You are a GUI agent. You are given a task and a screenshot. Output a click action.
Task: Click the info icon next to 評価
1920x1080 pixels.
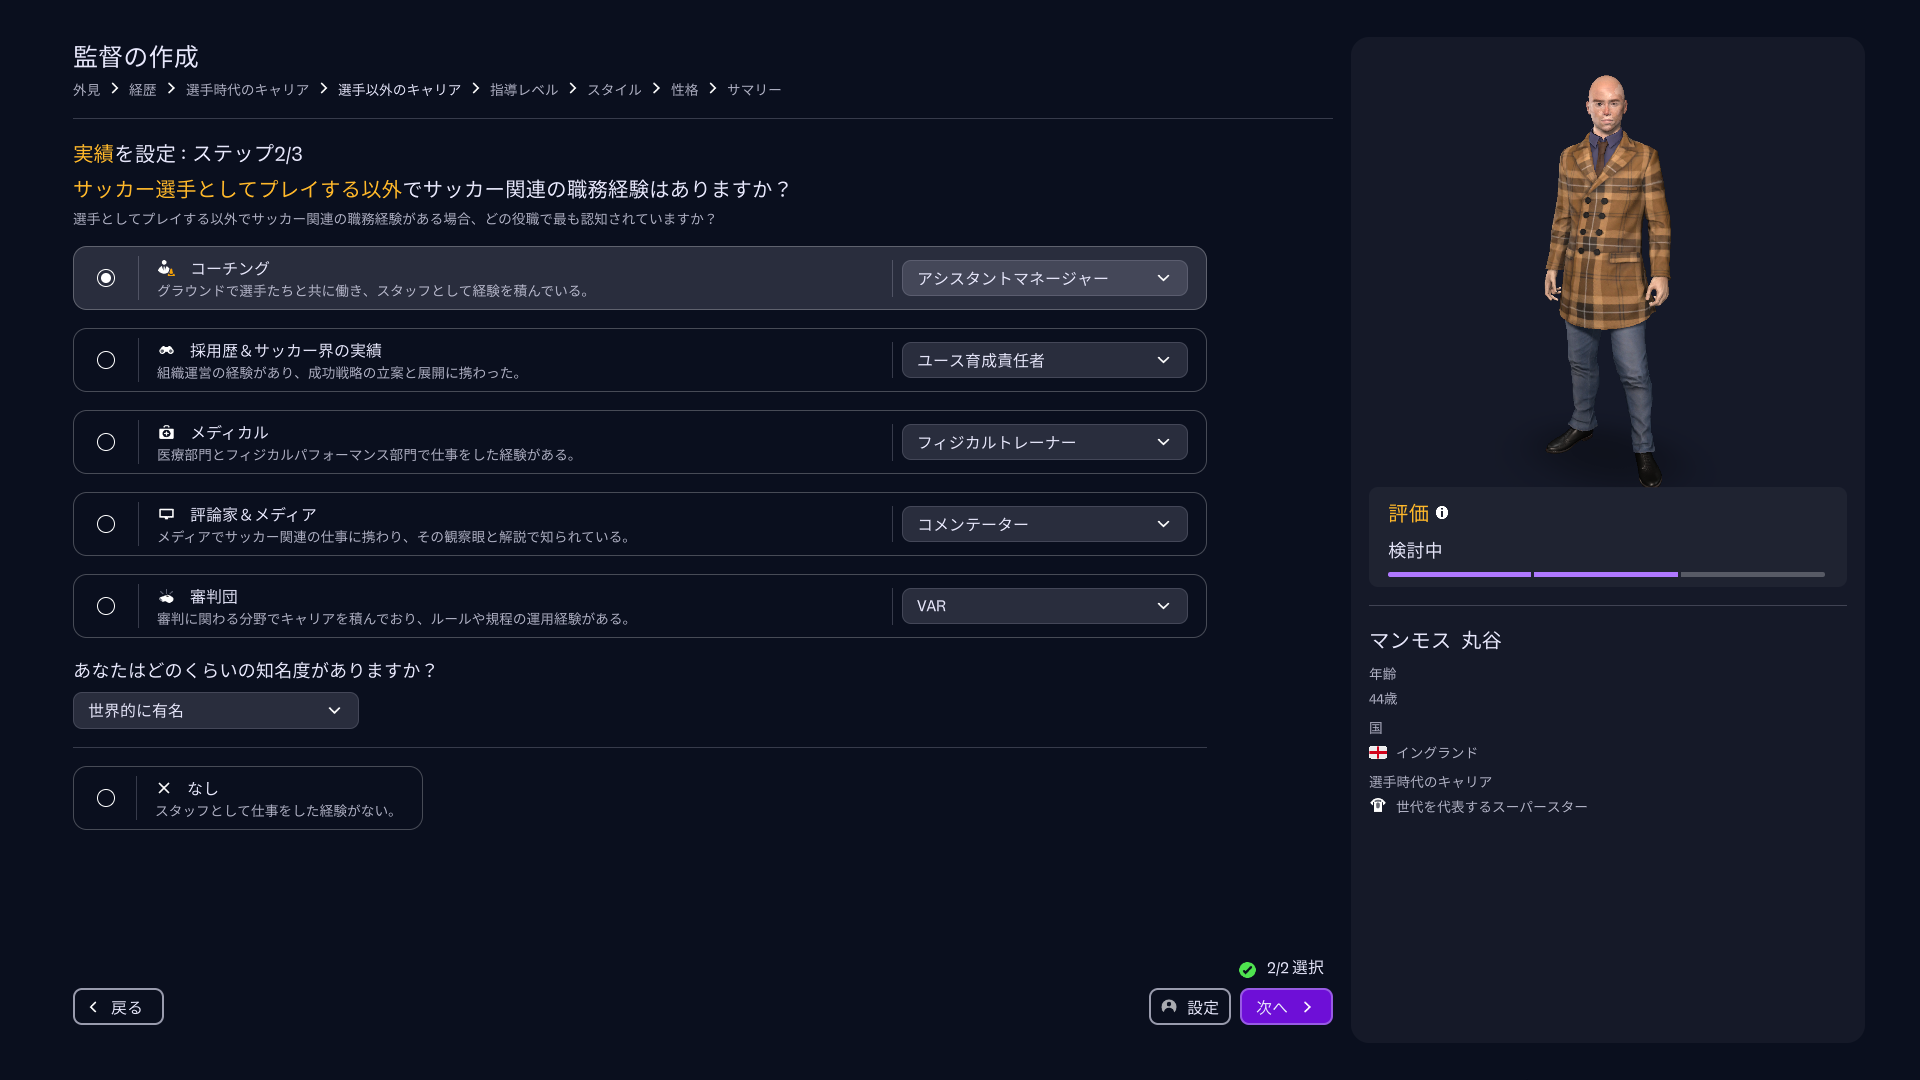pos(1442,513)
